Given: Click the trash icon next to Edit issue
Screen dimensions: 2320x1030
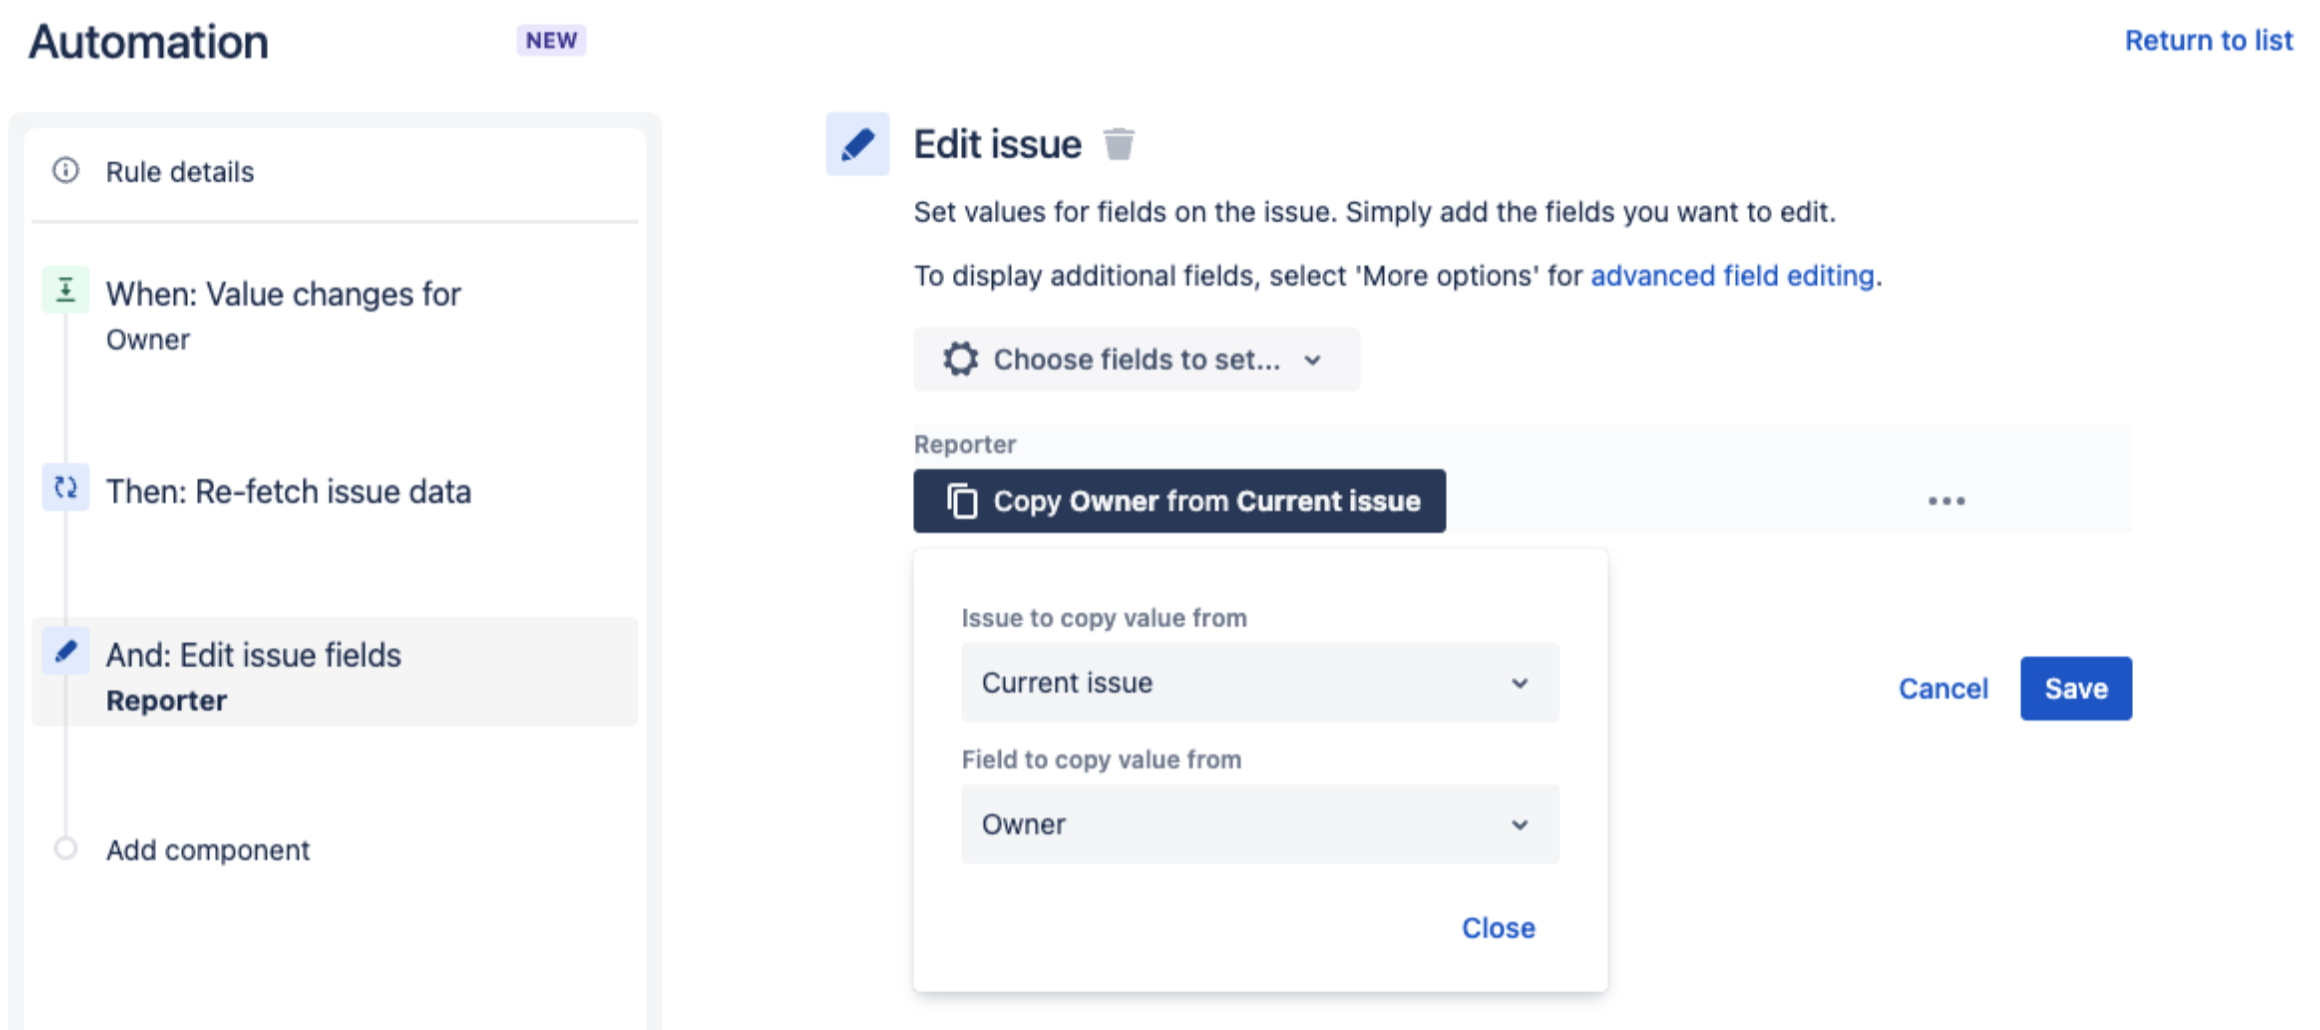Looking at the screenshot, I should 1118,145.
